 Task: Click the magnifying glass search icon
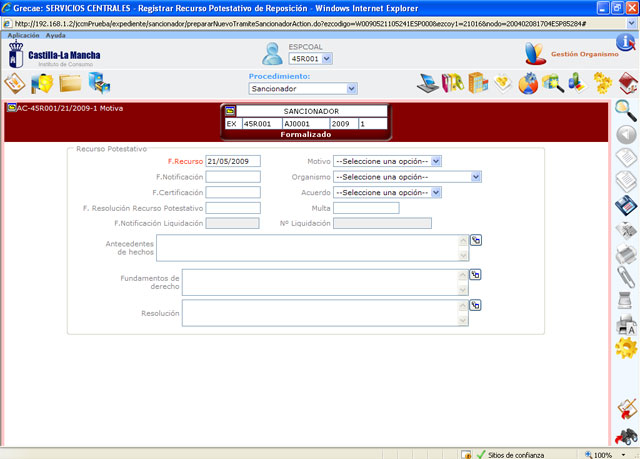(x=626, y=110)
